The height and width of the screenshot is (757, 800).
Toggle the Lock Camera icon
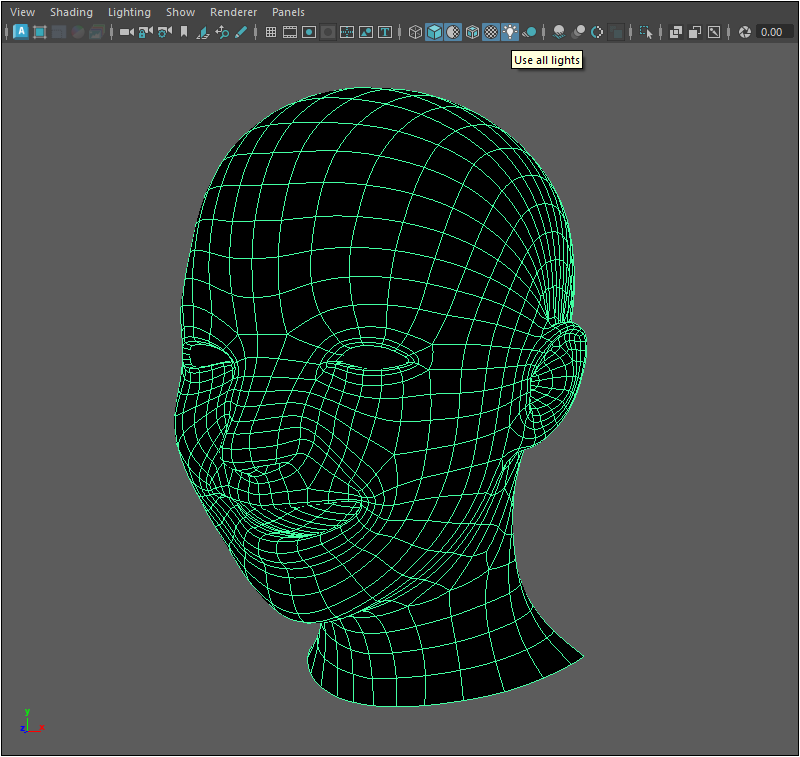click(x=145, y=32)
